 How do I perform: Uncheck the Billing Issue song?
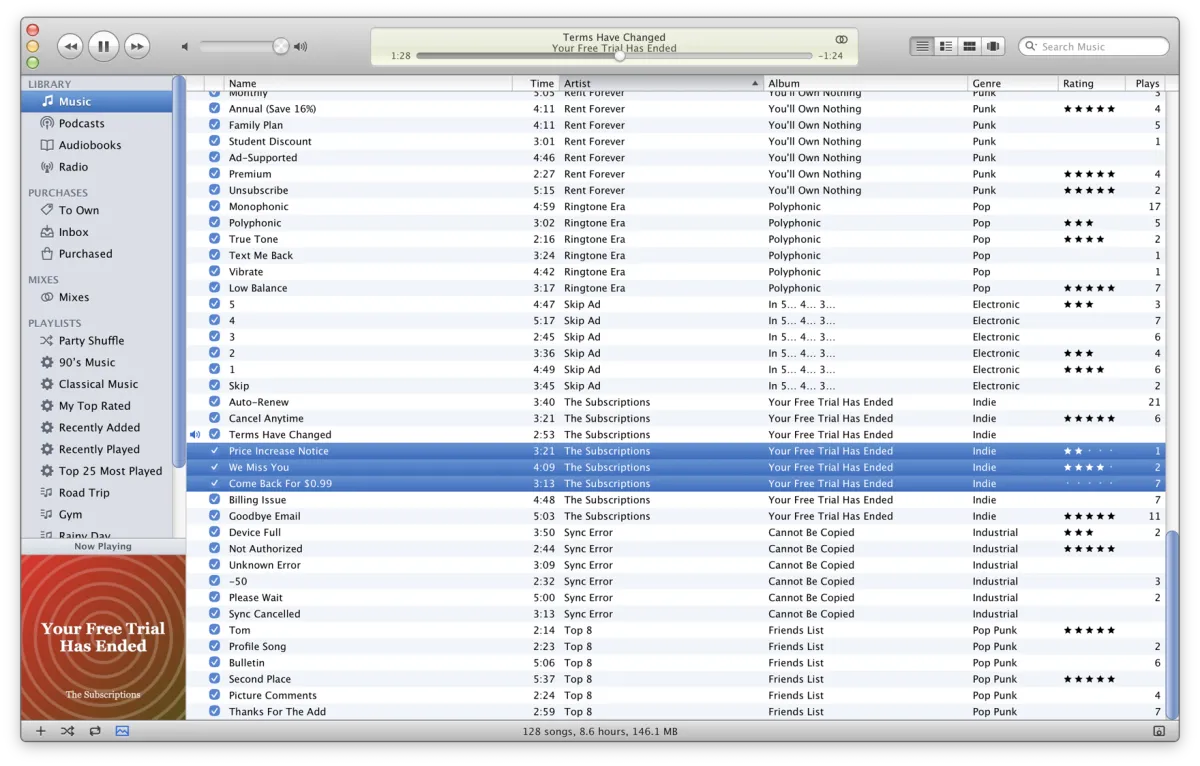click(214, 500)
